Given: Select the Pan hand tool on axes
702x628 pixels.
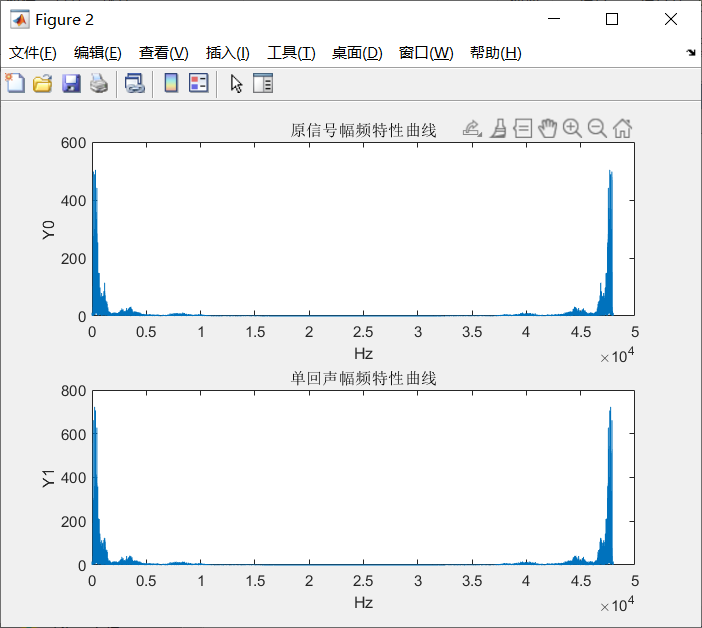Looking at the screenshot, I should (x=547, y=128).
